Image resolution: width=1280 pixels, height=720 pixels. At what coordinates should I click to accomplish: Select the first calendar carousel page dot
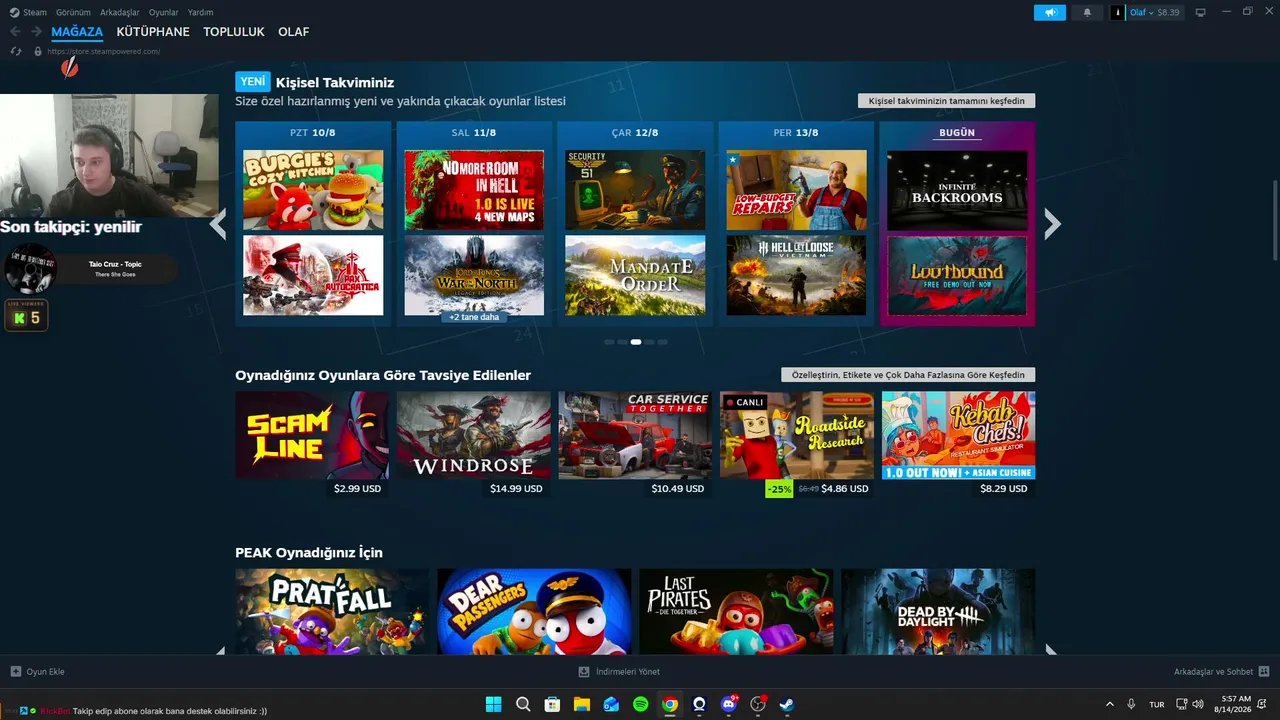click(x=609, y=342)
